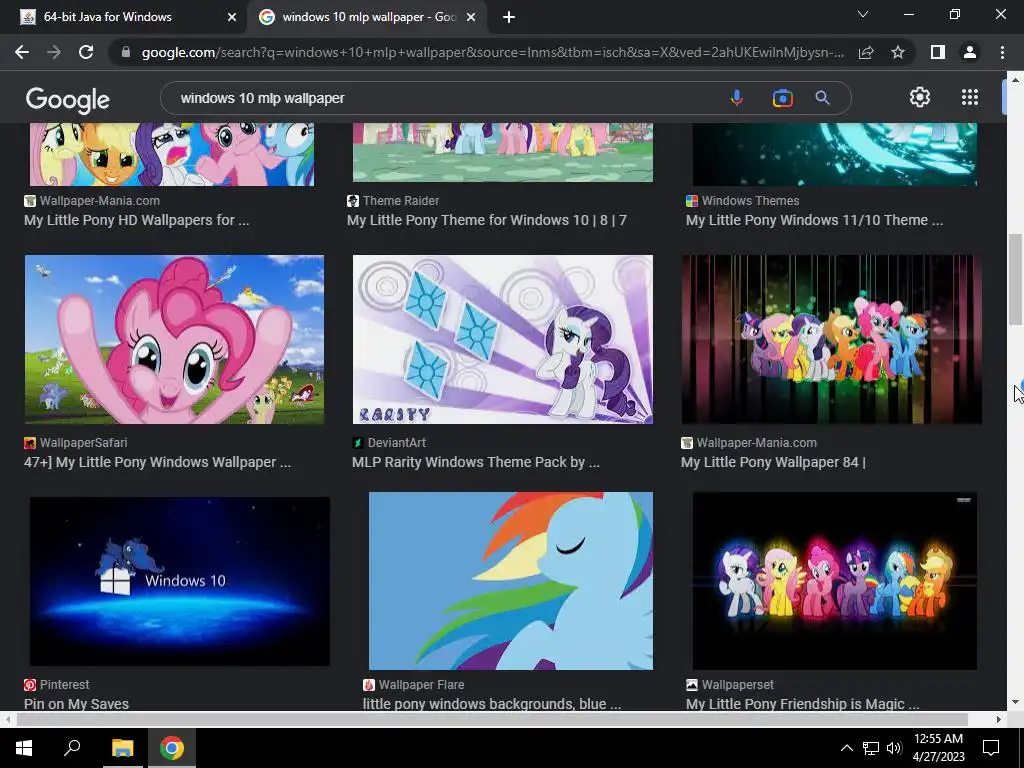Start a voice search with microphone
Viewport: 1024px width, 768px height.
[x=737, y=98]
